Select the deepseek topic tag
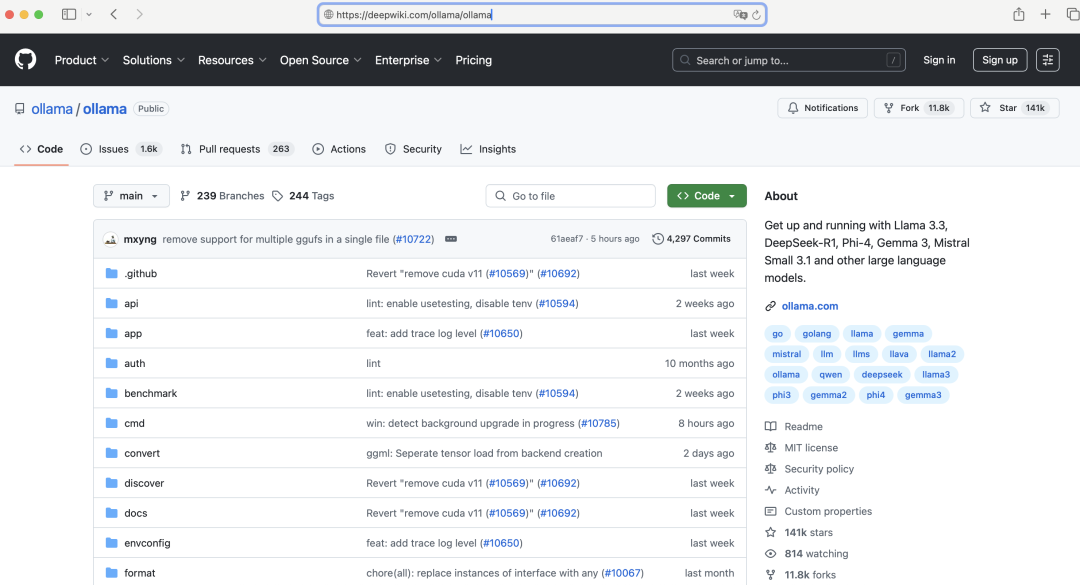 point(882,375)
